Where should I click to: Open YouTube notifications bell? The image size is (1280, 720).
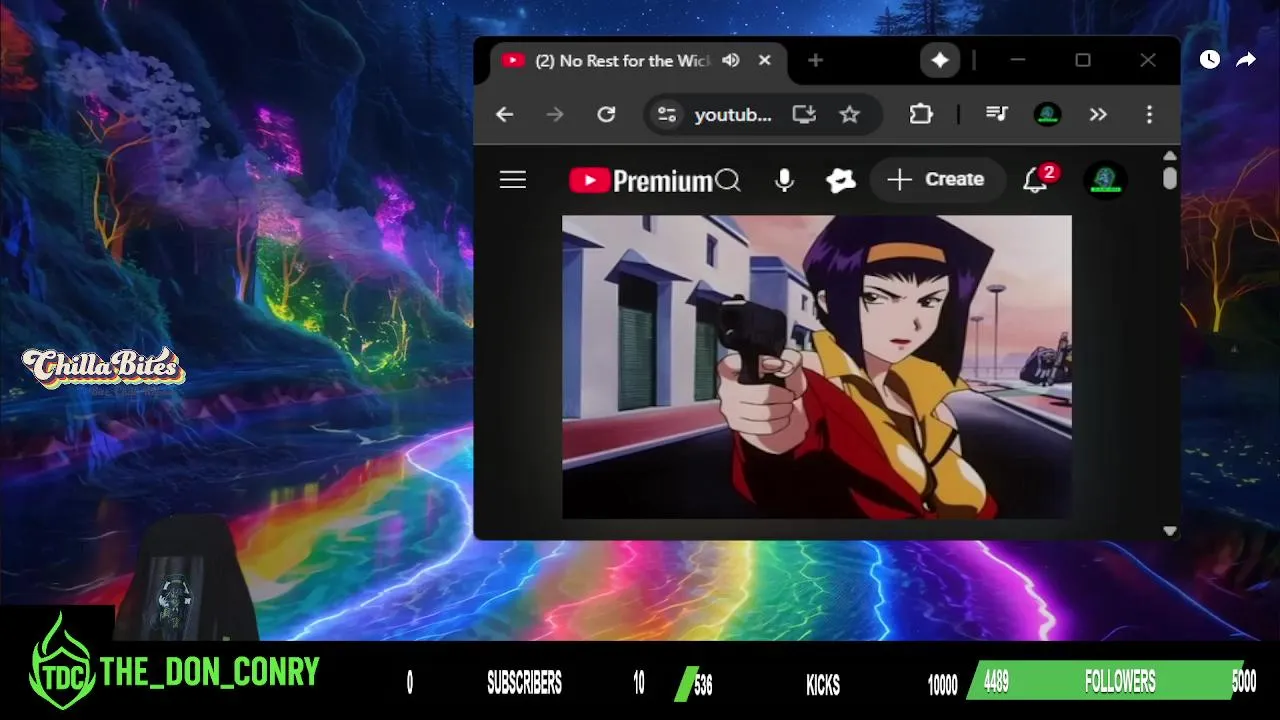[x=1037, y=180]
